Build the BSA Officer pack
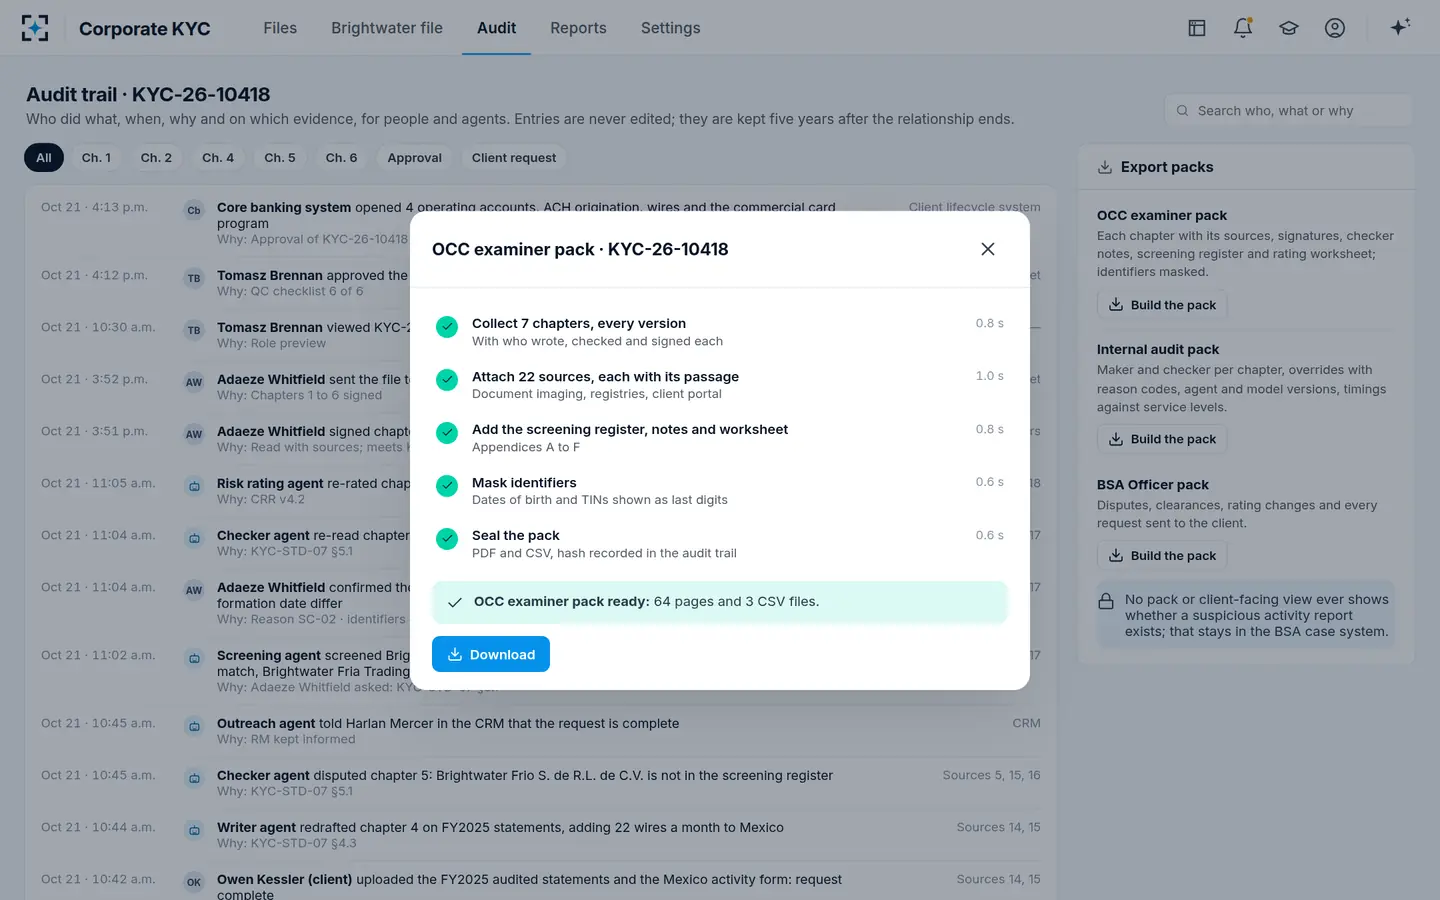1440x900 pixels. point(1162,556)
